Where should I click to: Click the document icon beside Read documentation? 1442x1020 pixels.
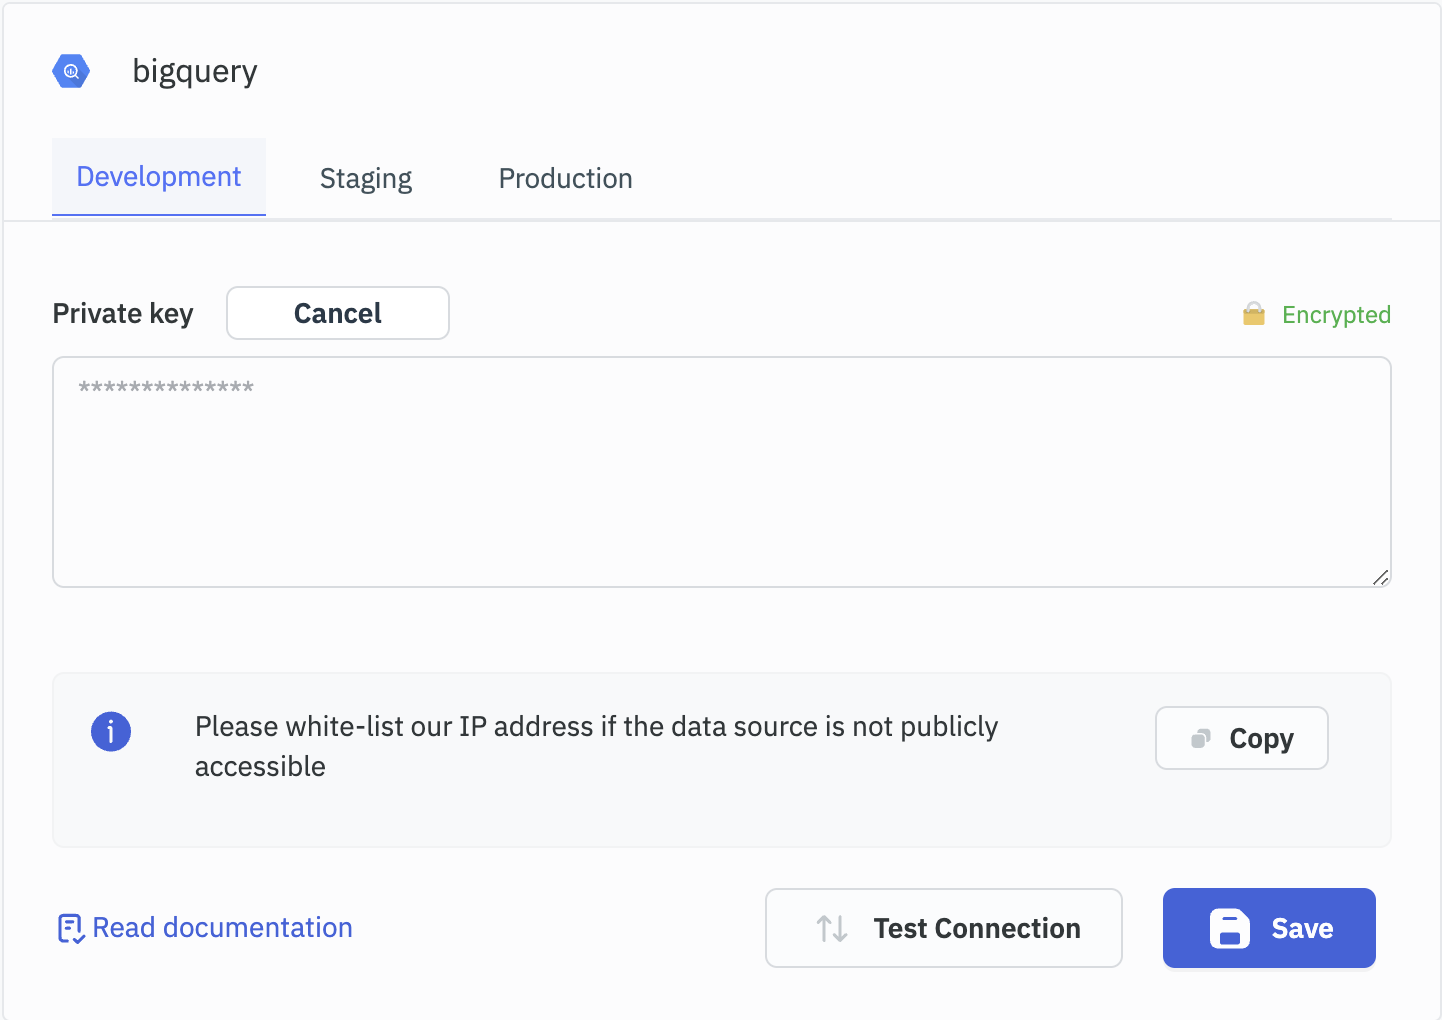(70, 929)
